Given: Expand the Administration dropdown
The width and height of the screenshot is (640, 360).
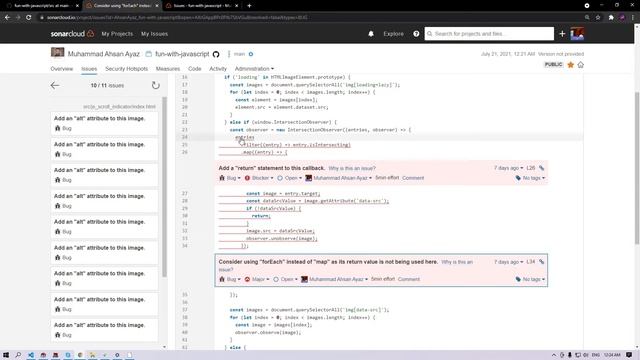Looking at the screenshot, I should 254,69.
